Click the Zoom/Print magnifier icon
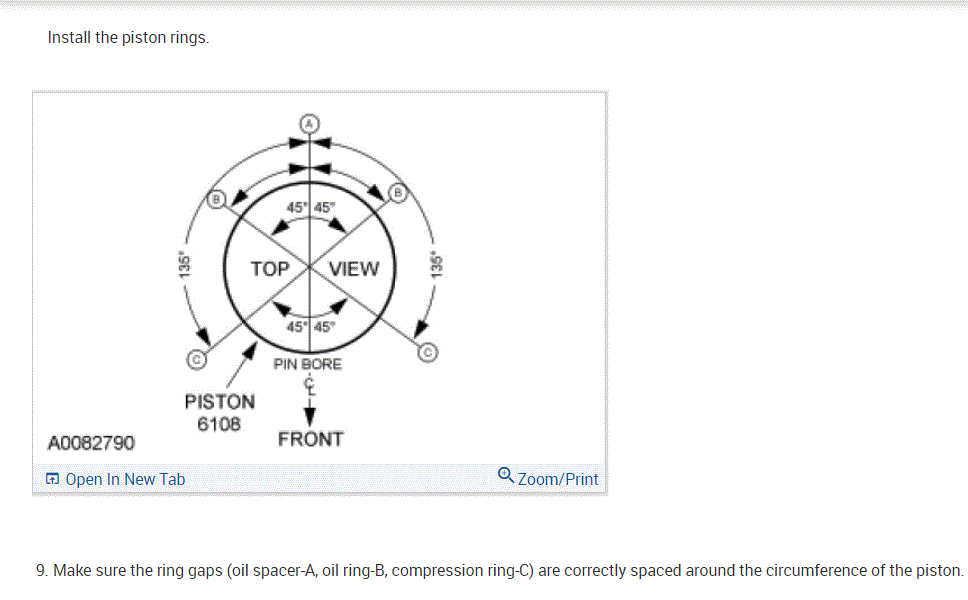This screenshot has width=968, height=600. click(506, 476)
